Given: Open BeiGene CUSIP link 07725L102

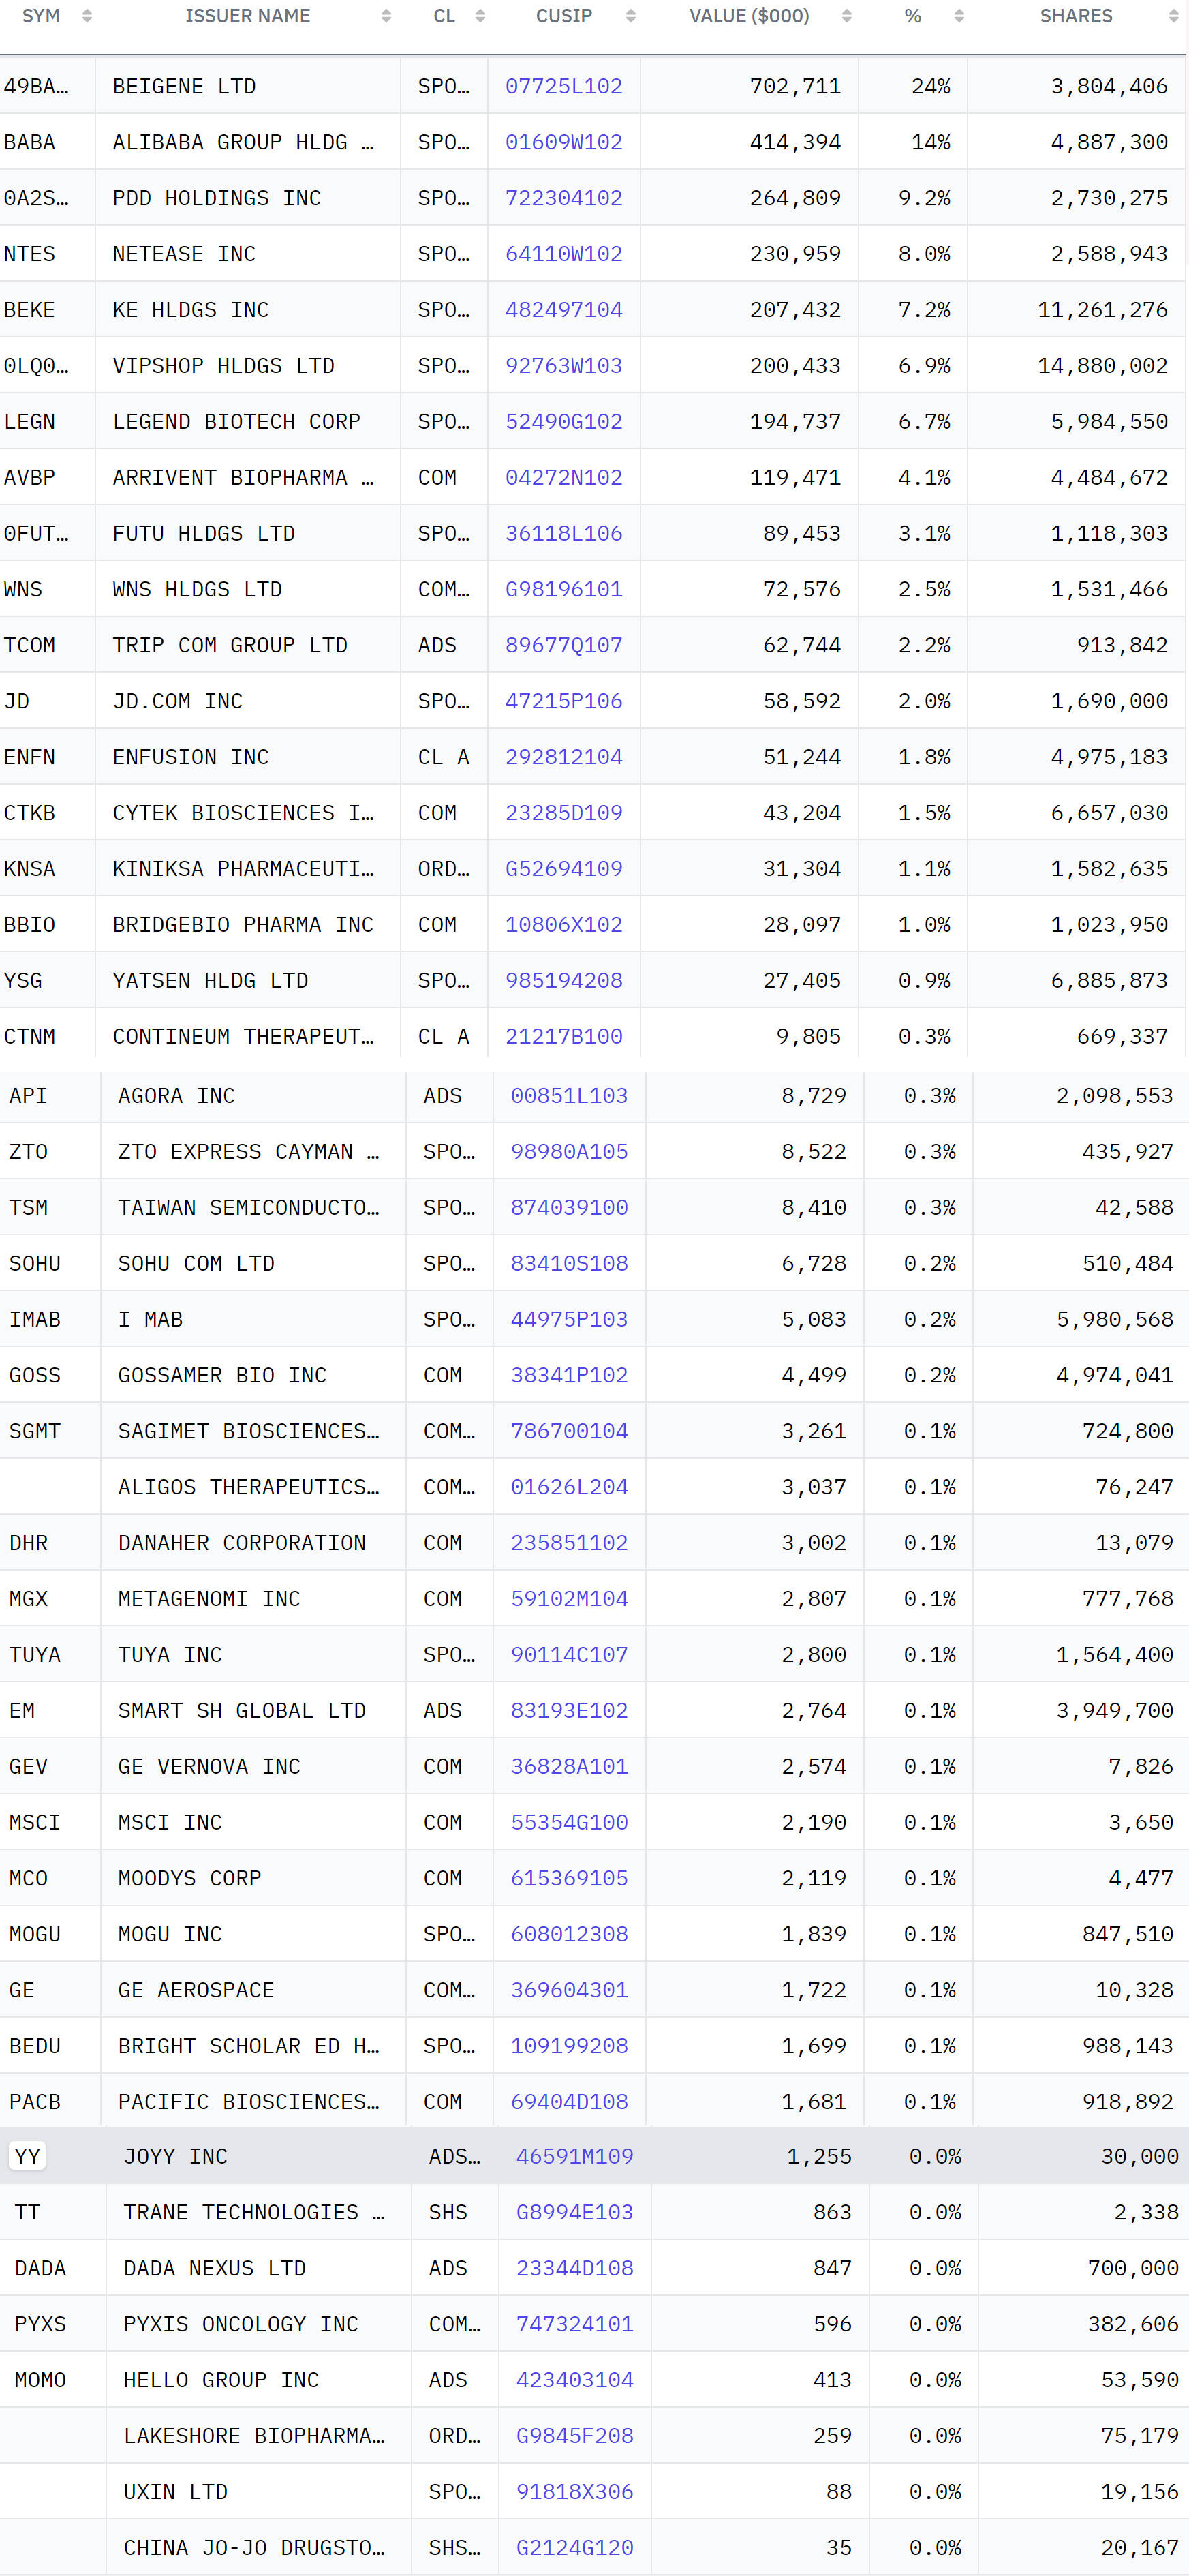Looking at the screenshot, I should coord(563,86).
